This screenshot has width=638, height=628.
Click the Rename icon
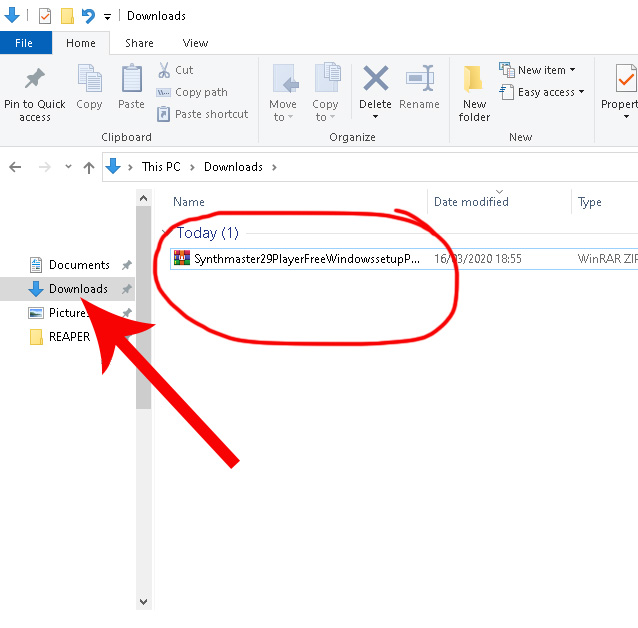coord(420,78)
